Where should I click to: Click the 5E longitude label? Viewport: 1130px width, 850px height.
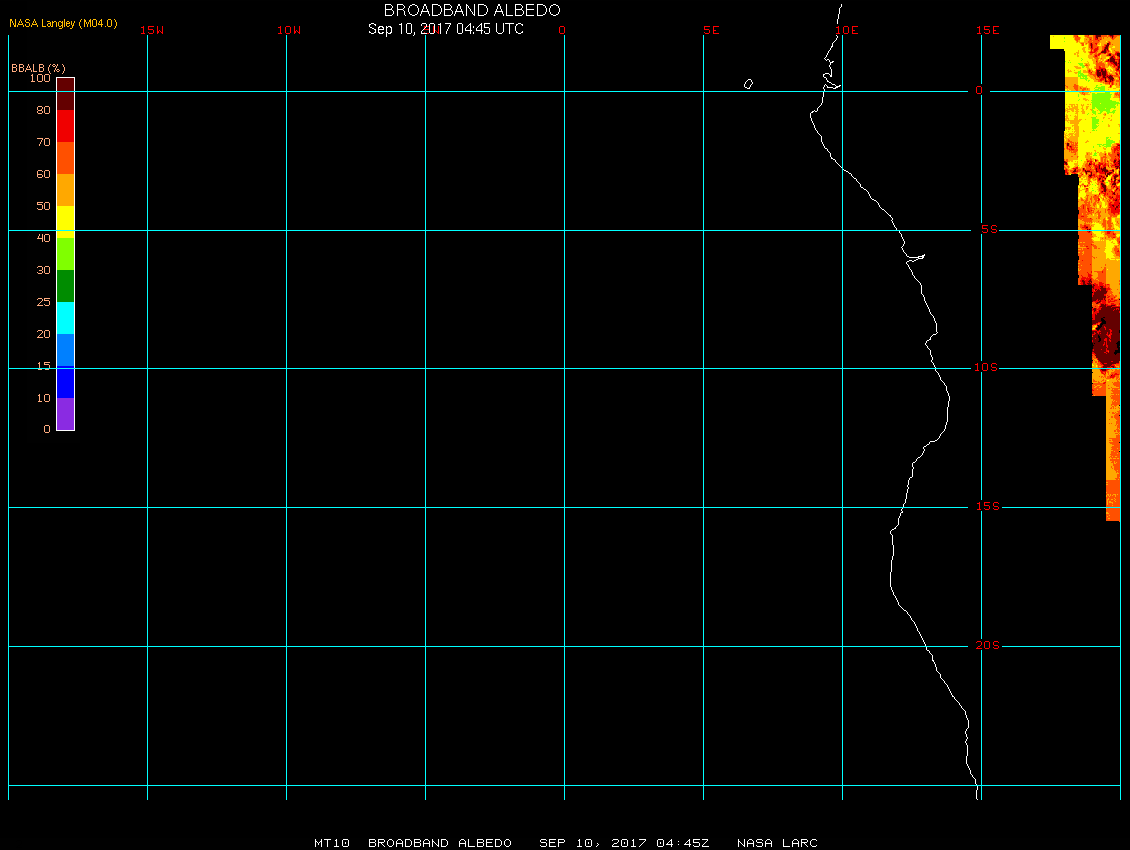[711, 30]
